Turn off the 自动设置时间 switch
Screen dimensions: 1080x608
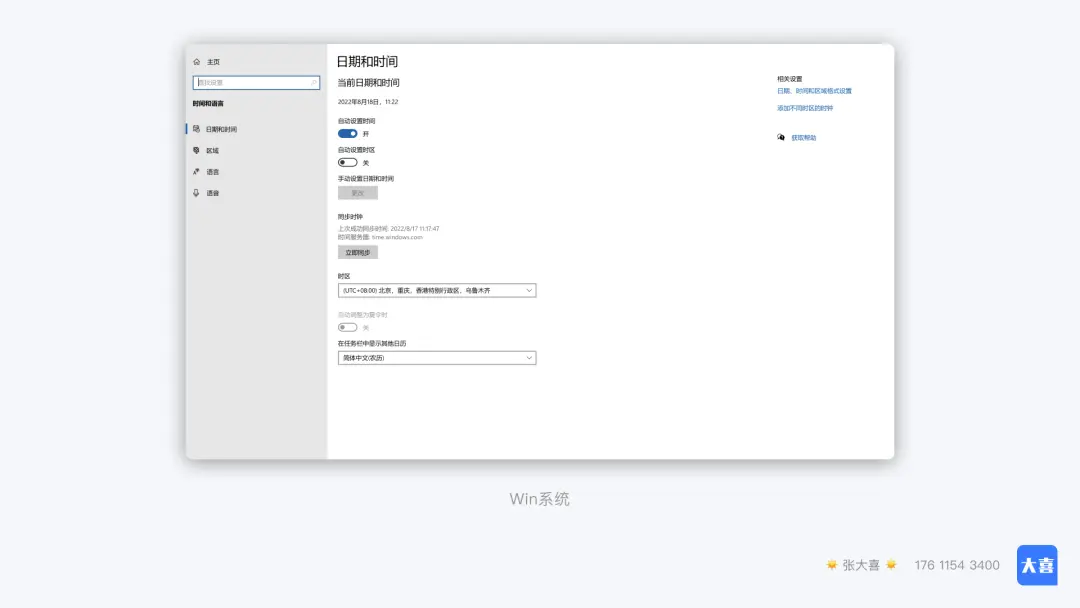pos(348,134)
